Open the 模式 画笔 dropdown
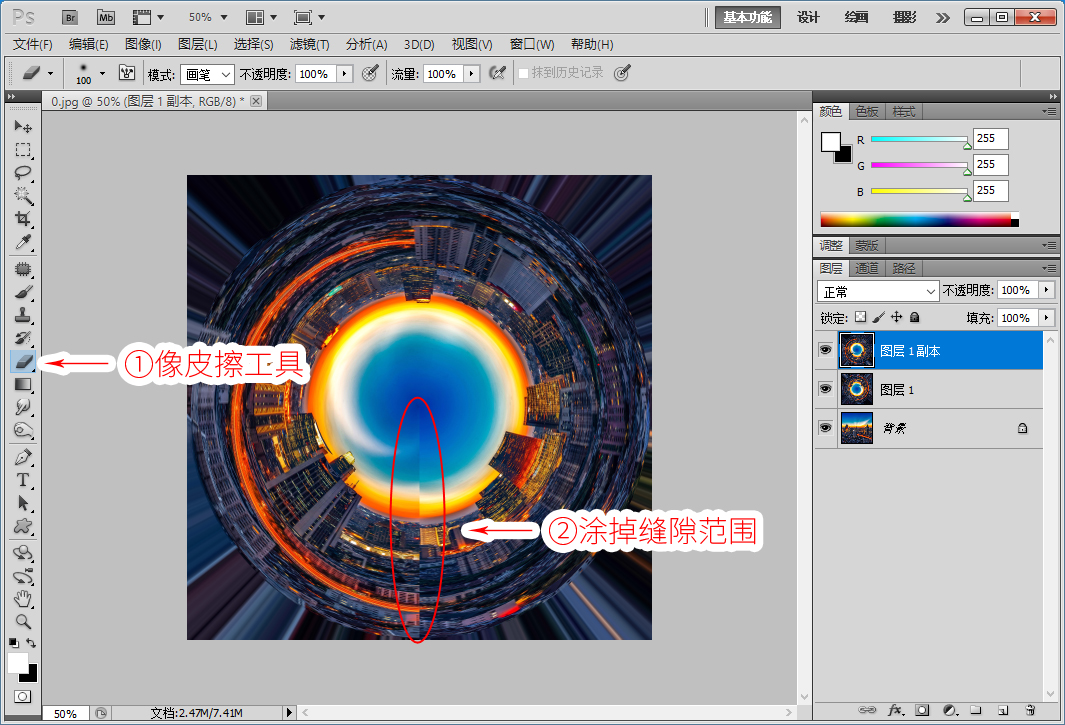Screen dimensions: 1065x725 (208, 74)
